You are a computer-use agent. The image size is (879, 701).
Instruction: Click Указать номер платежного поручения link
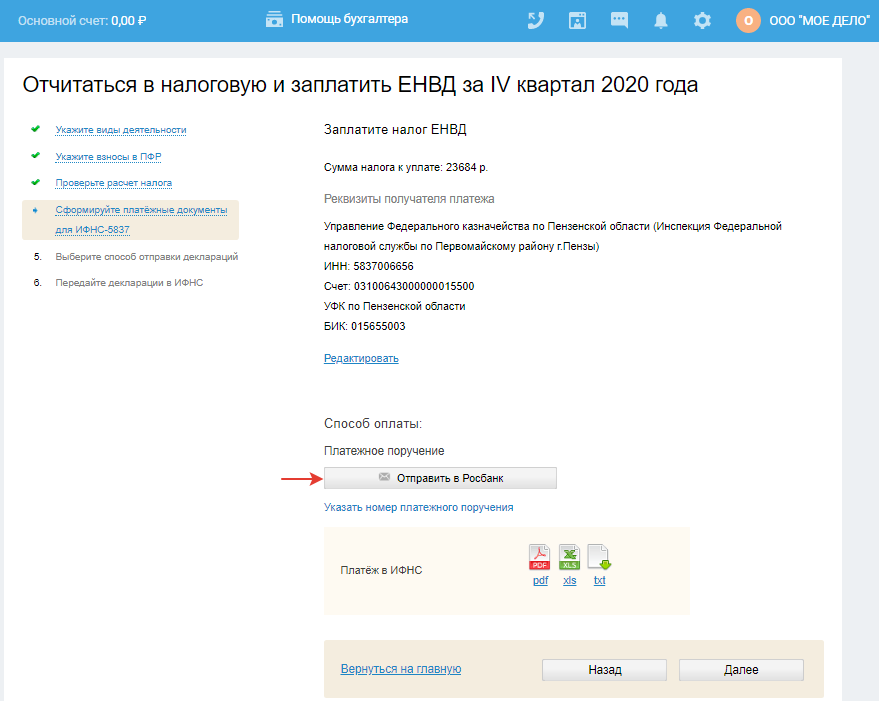(x=418, y=507)
